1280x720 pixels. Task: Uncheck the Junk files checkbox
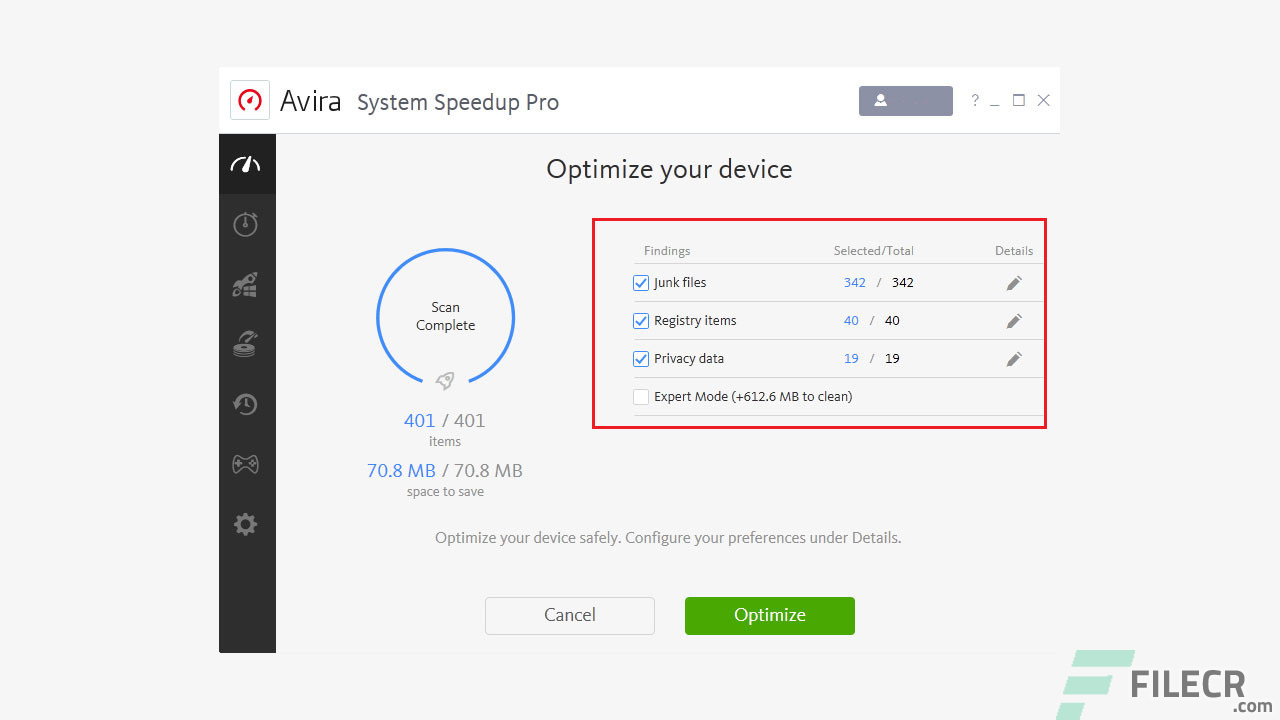(641, 283)
